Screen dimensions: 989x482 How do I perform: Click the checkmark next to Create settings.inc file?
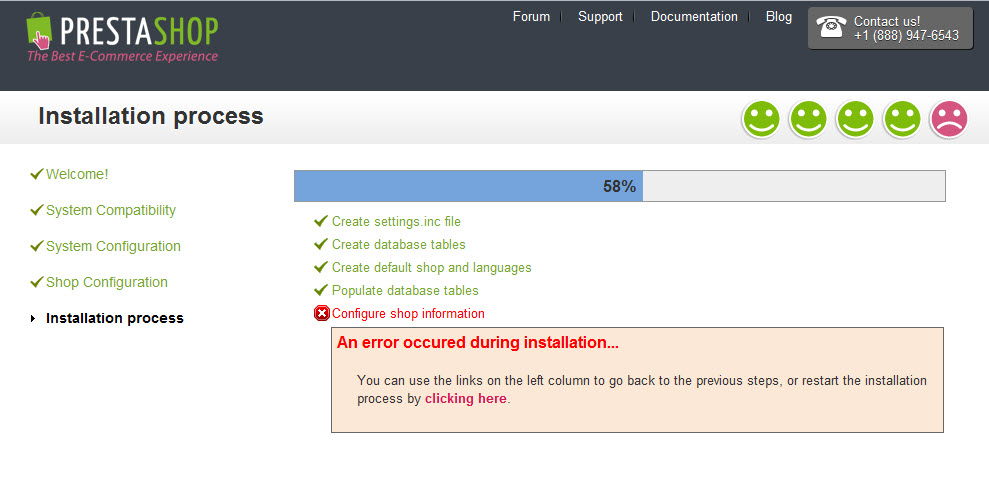[321, 221]
